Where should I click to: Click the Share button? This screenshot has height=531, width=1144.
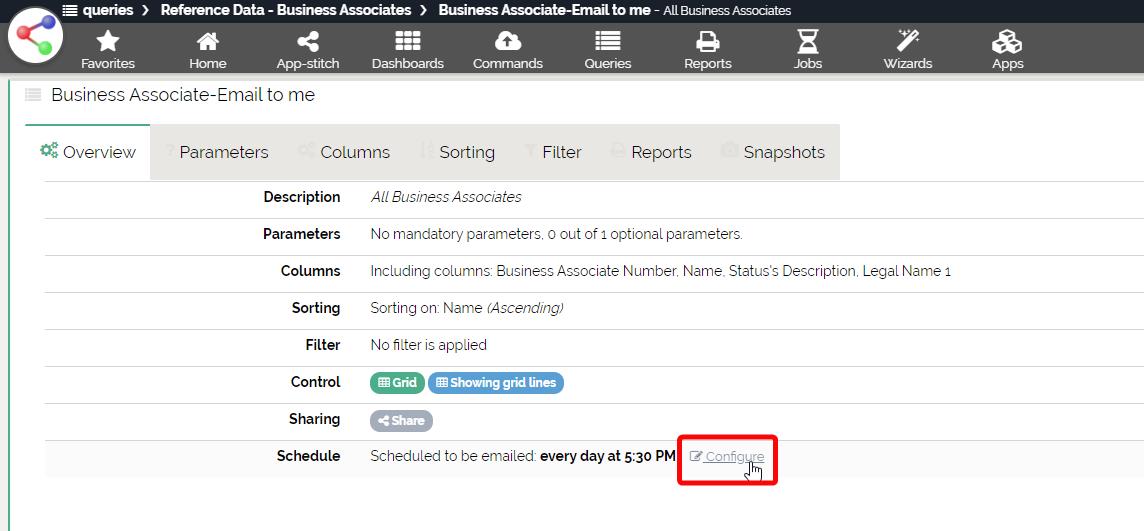(x=401, y=421)
